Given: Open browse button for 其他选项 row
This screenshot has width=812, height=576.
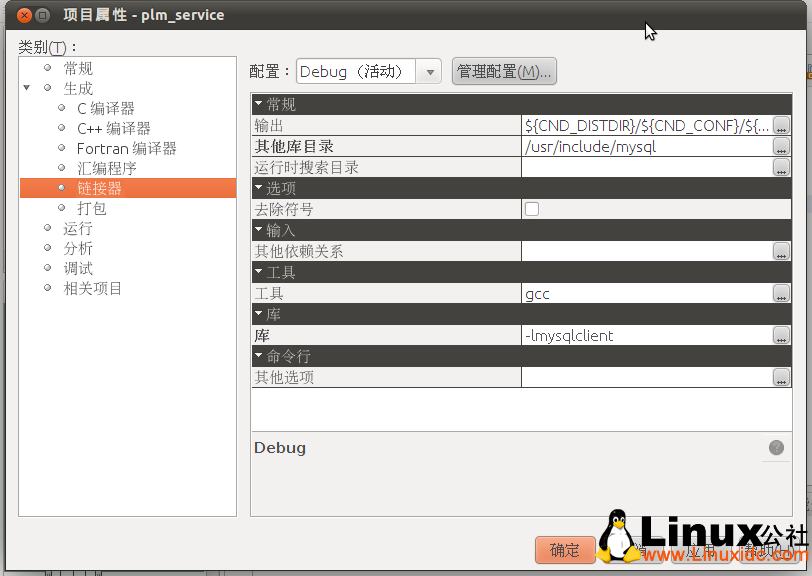Looking at the screenshot, I should [x=781, y=378].
